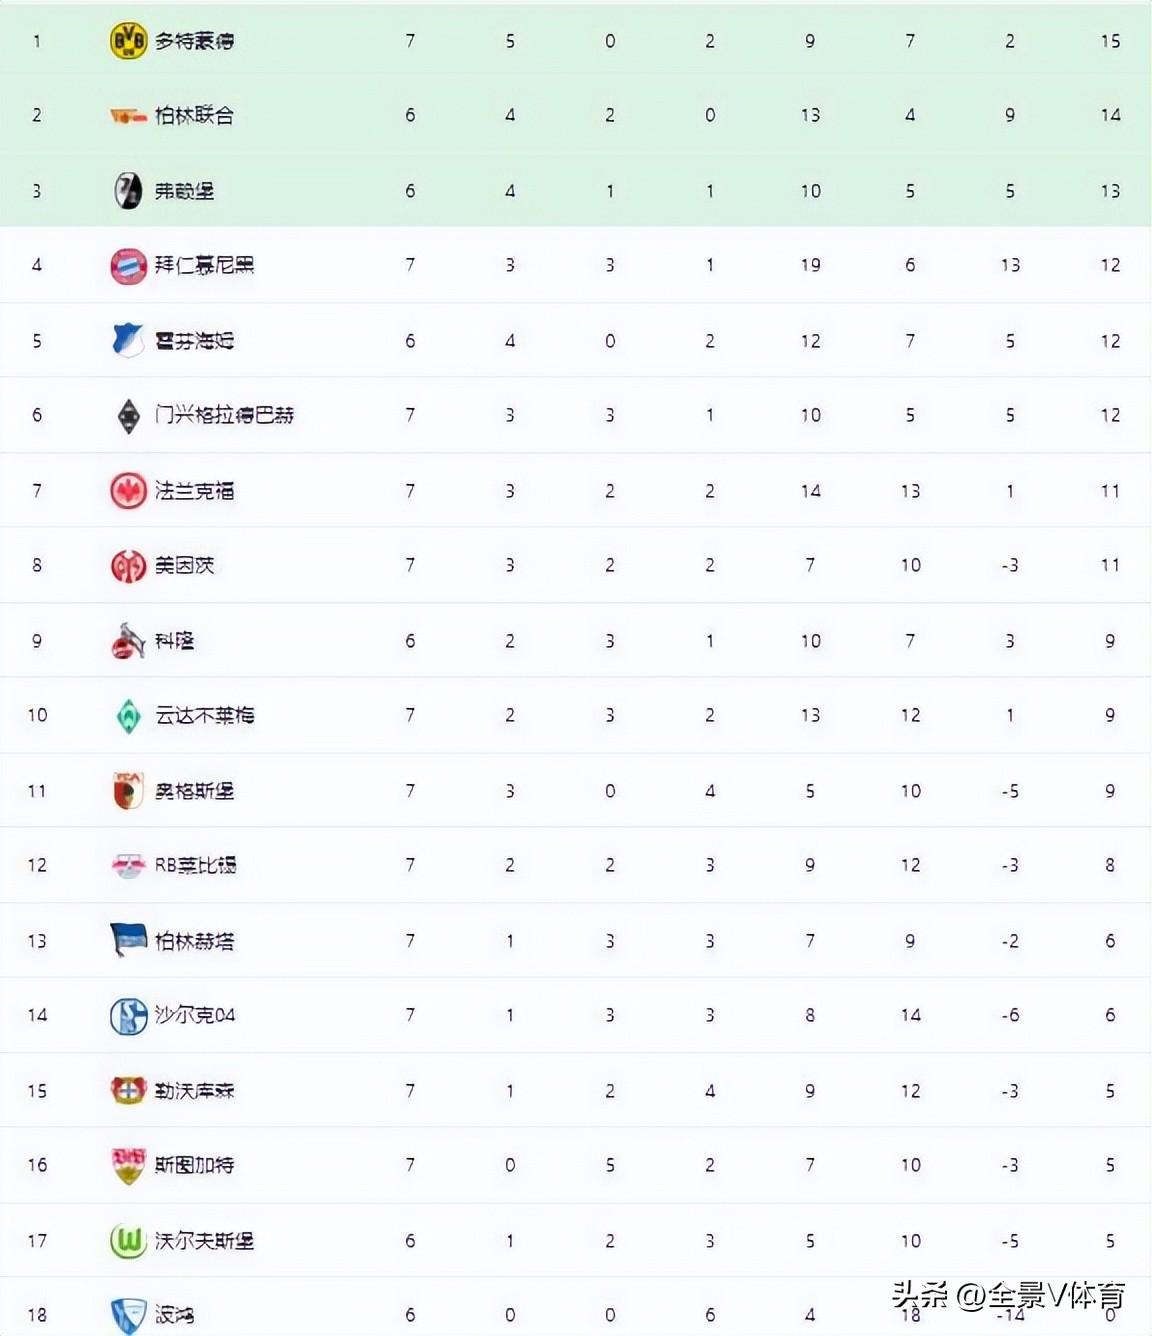Select the 勒沃库森 team name
The height and width of the screenshot is (1336, 1152).
click(195, 1090)
